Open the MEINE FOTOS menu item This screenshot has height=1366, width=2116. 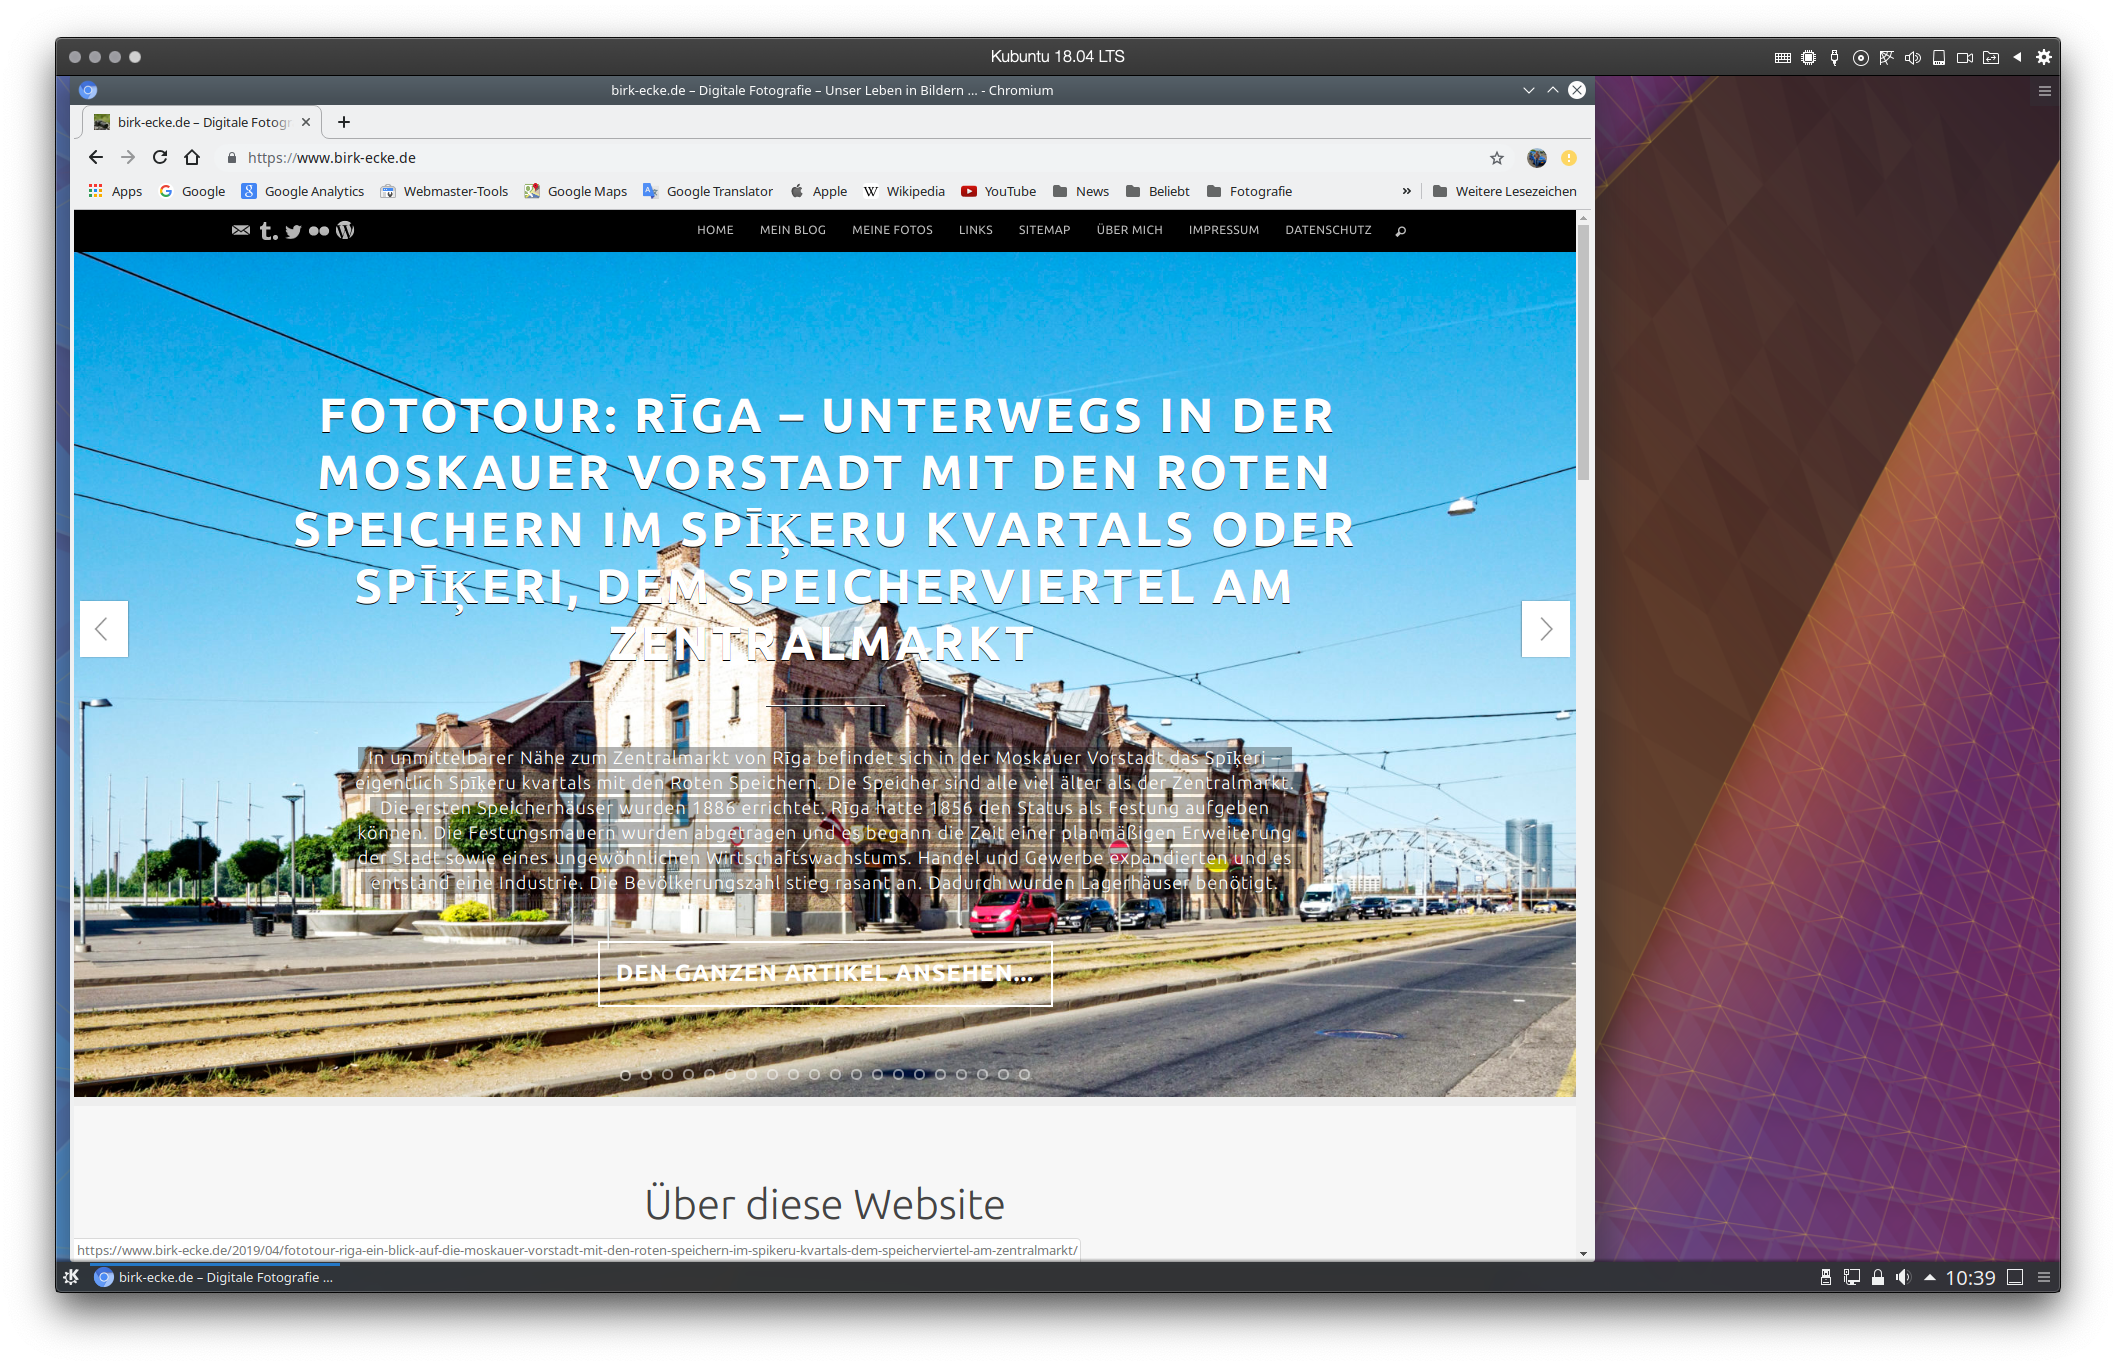892,230
